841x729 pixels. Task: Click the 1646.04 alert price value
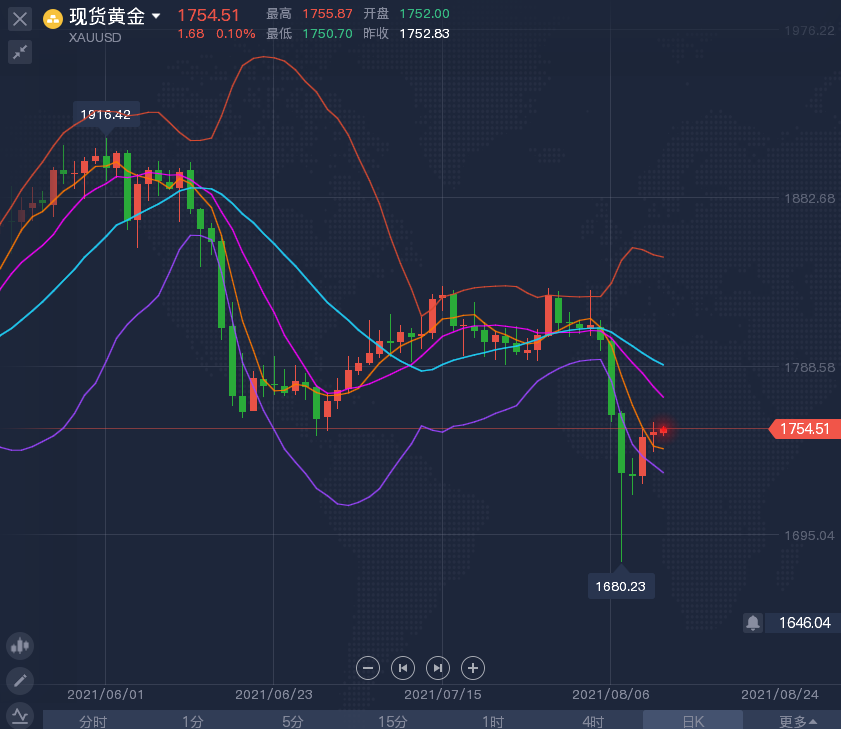point(804,623)
